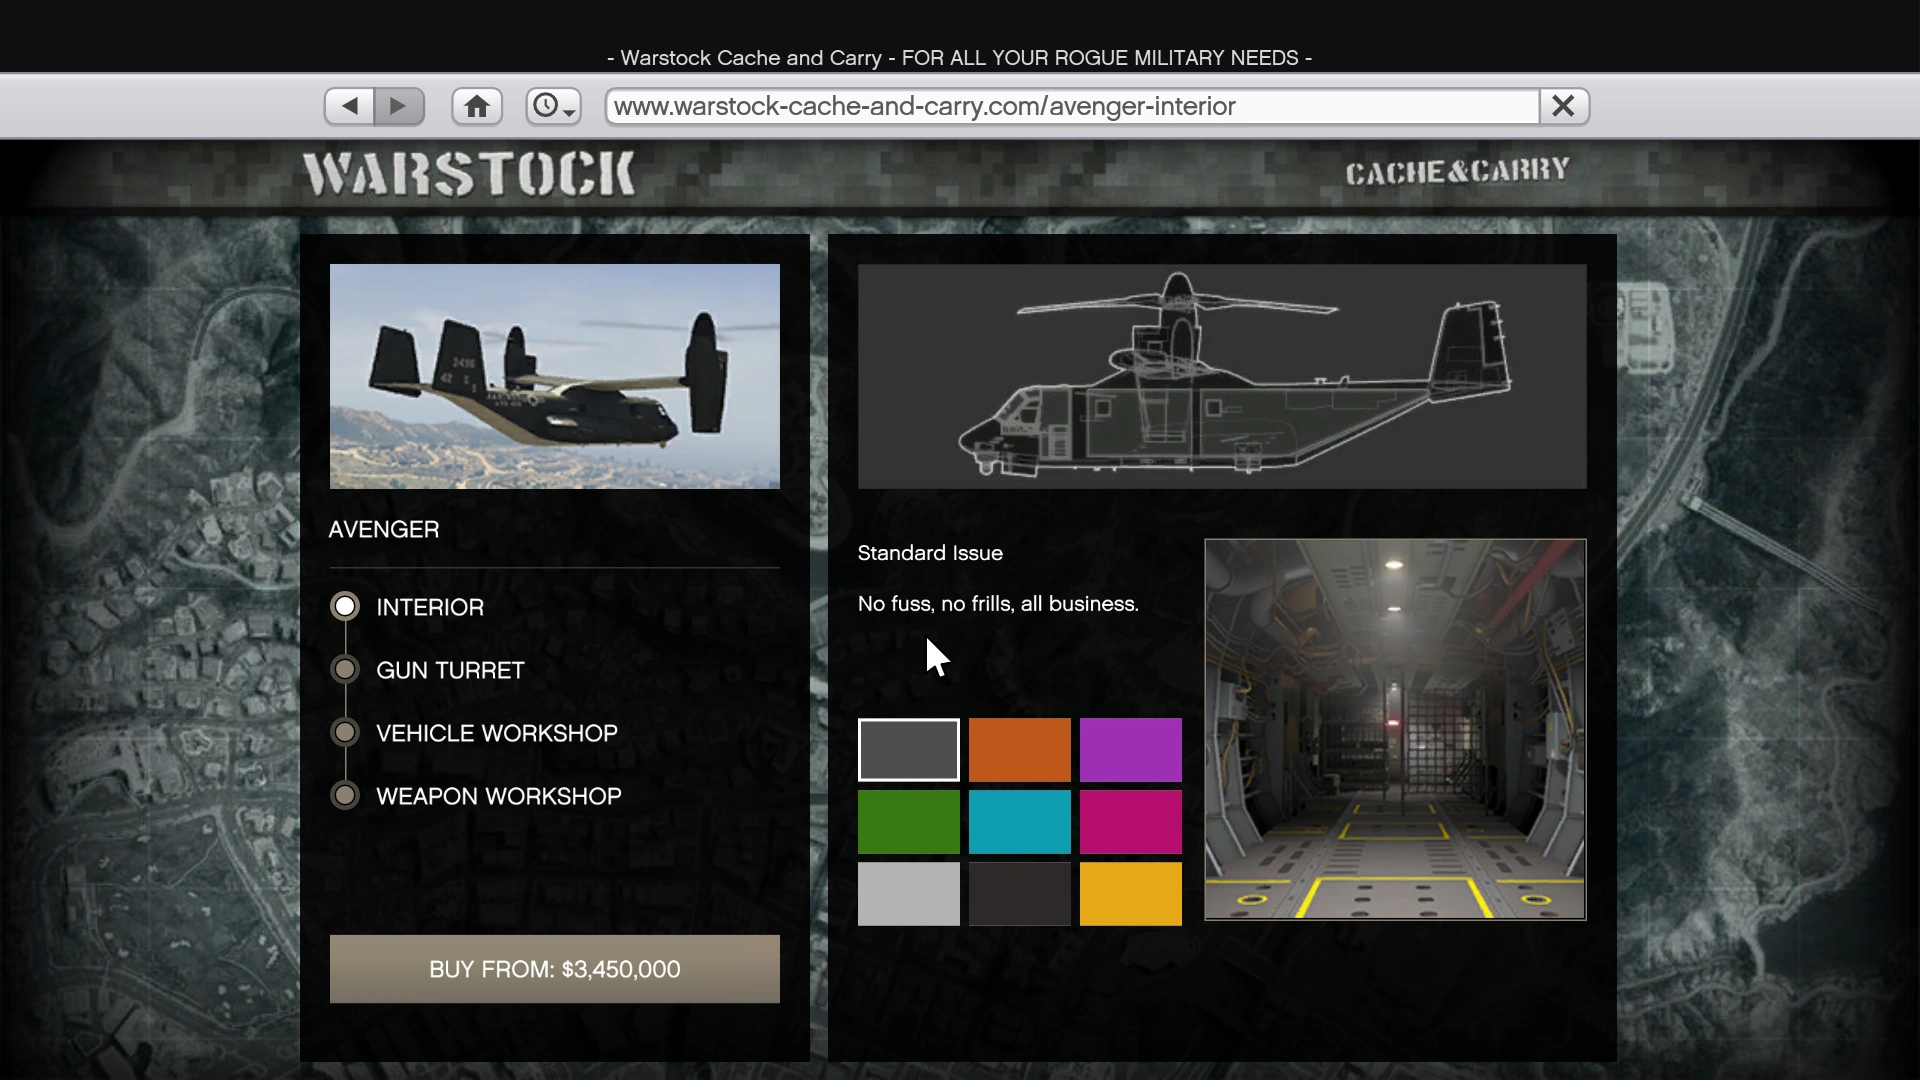
Task: Click the Avenger aircraft photo thumbnail
Action: click(554, 376)
